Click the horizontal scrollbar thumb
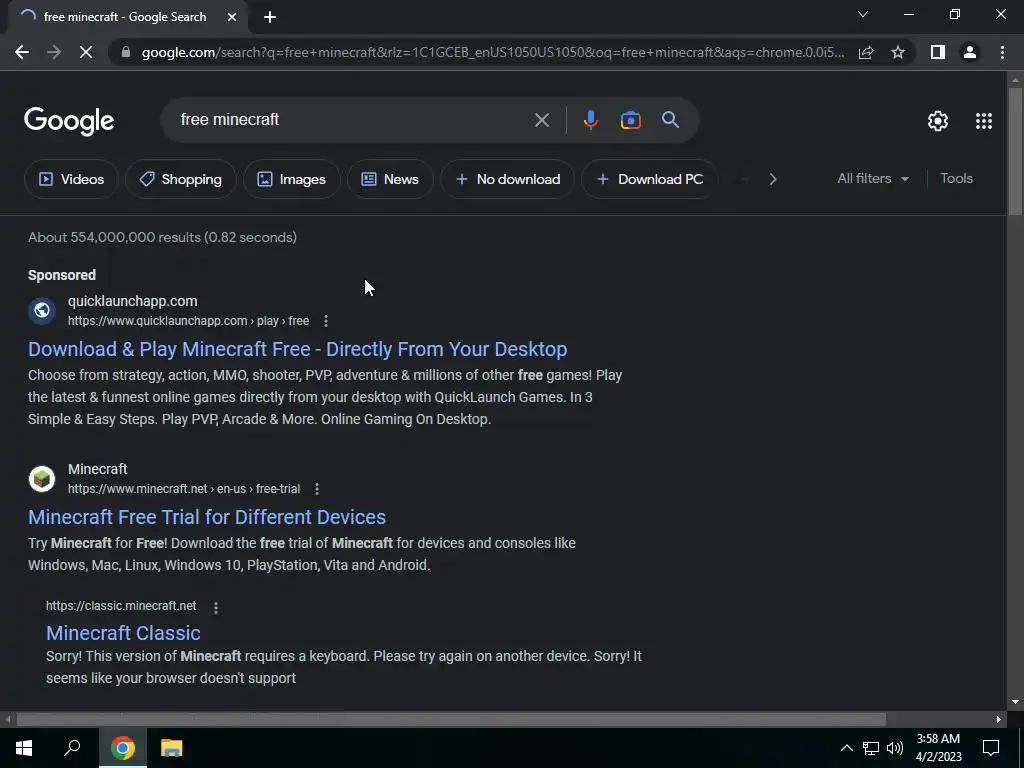1024x768 pixels. pyautogui.click(x=451, y=719)
